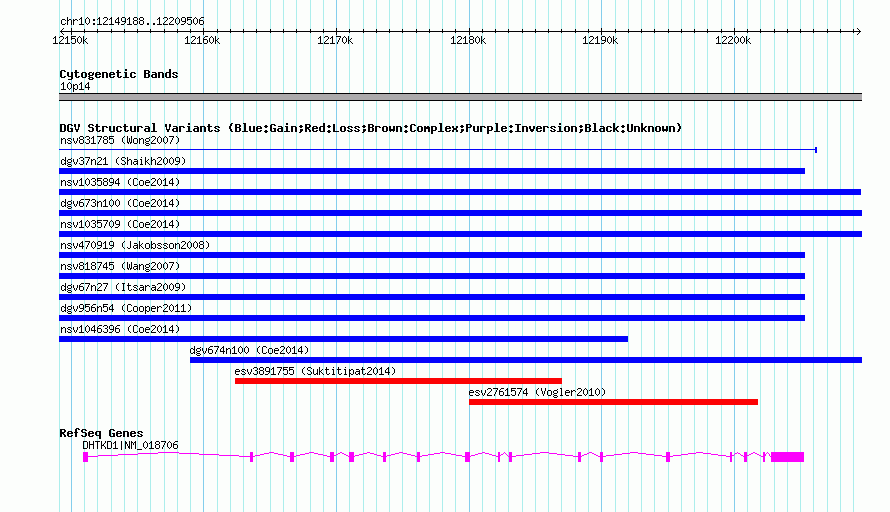Click the blue nsv470919 gain bar
This screenshot has height=512, width=890.
[432, 255]
